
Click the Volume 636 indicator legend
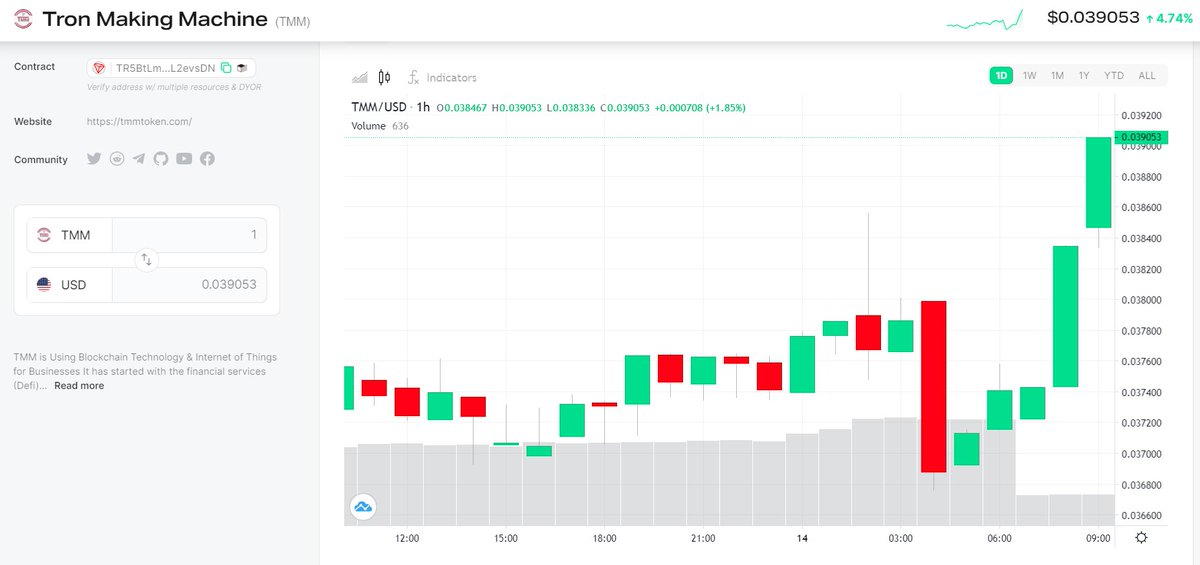pos(380,126)
